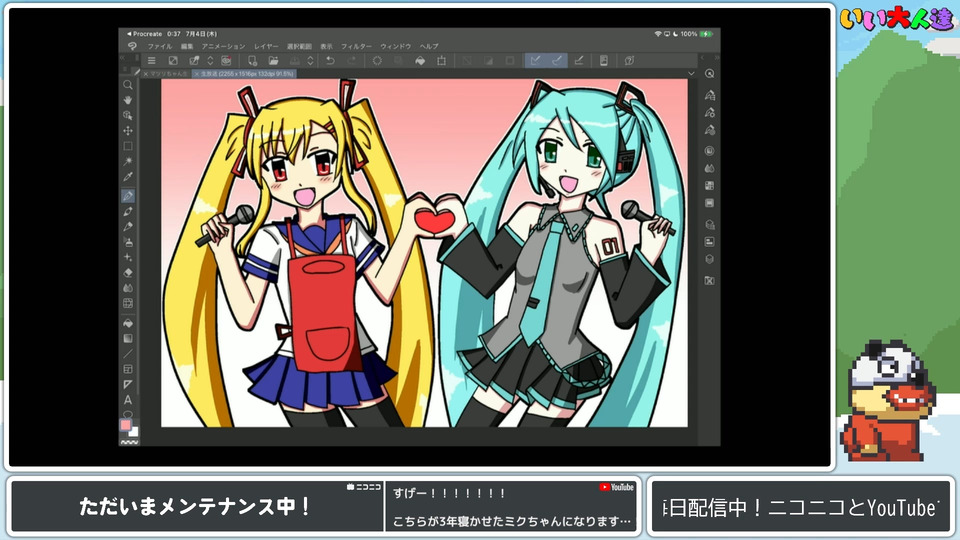Viewport: 960px width, 540px height.
Task: Collapse the left palette dock arrows
Action: 122,57
